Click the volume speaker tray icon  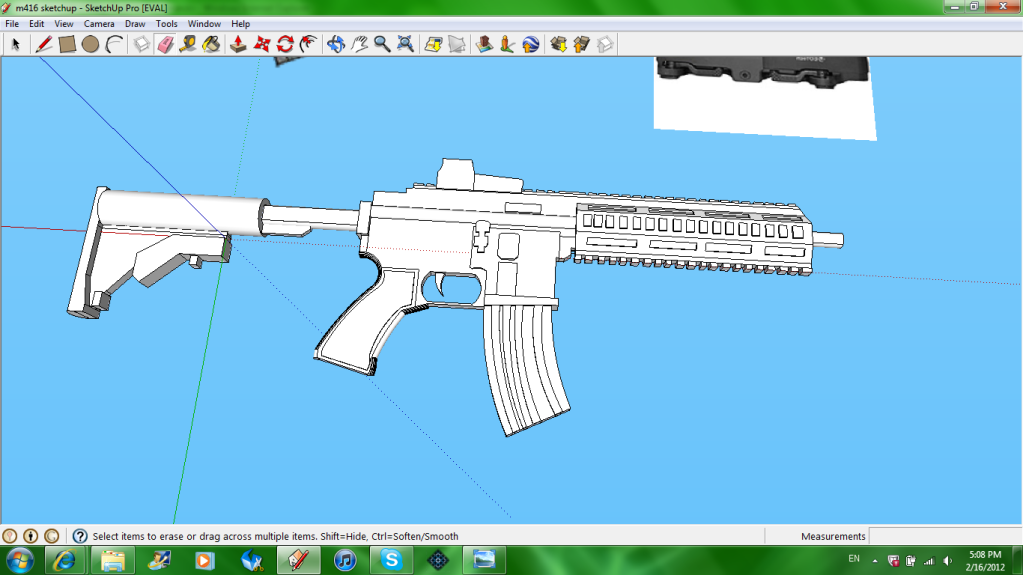tap(948, 561)
